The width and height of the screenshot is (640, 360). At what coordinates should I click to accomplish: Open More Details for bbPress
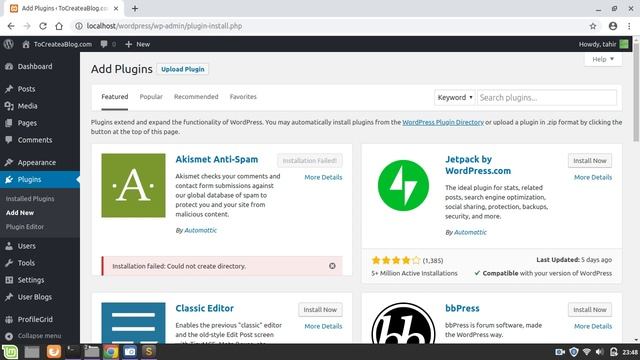point(593,327)
